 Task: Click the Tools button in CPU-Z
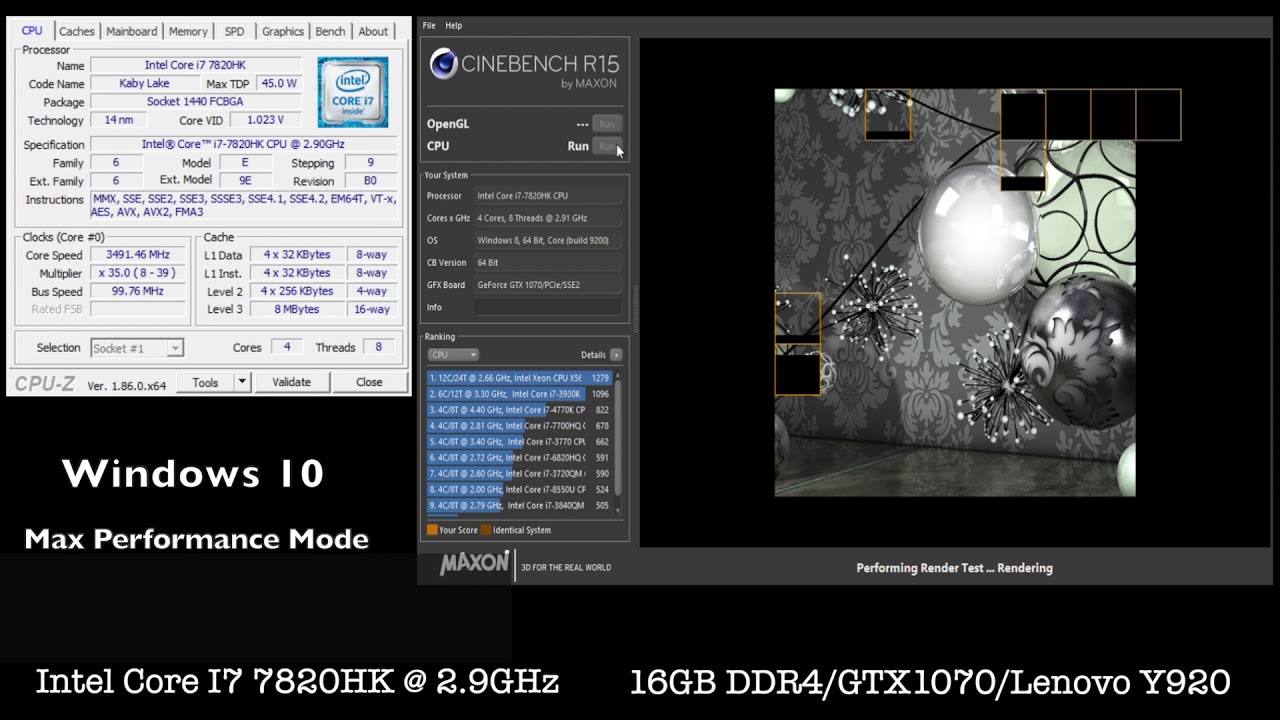click(205, 382)
